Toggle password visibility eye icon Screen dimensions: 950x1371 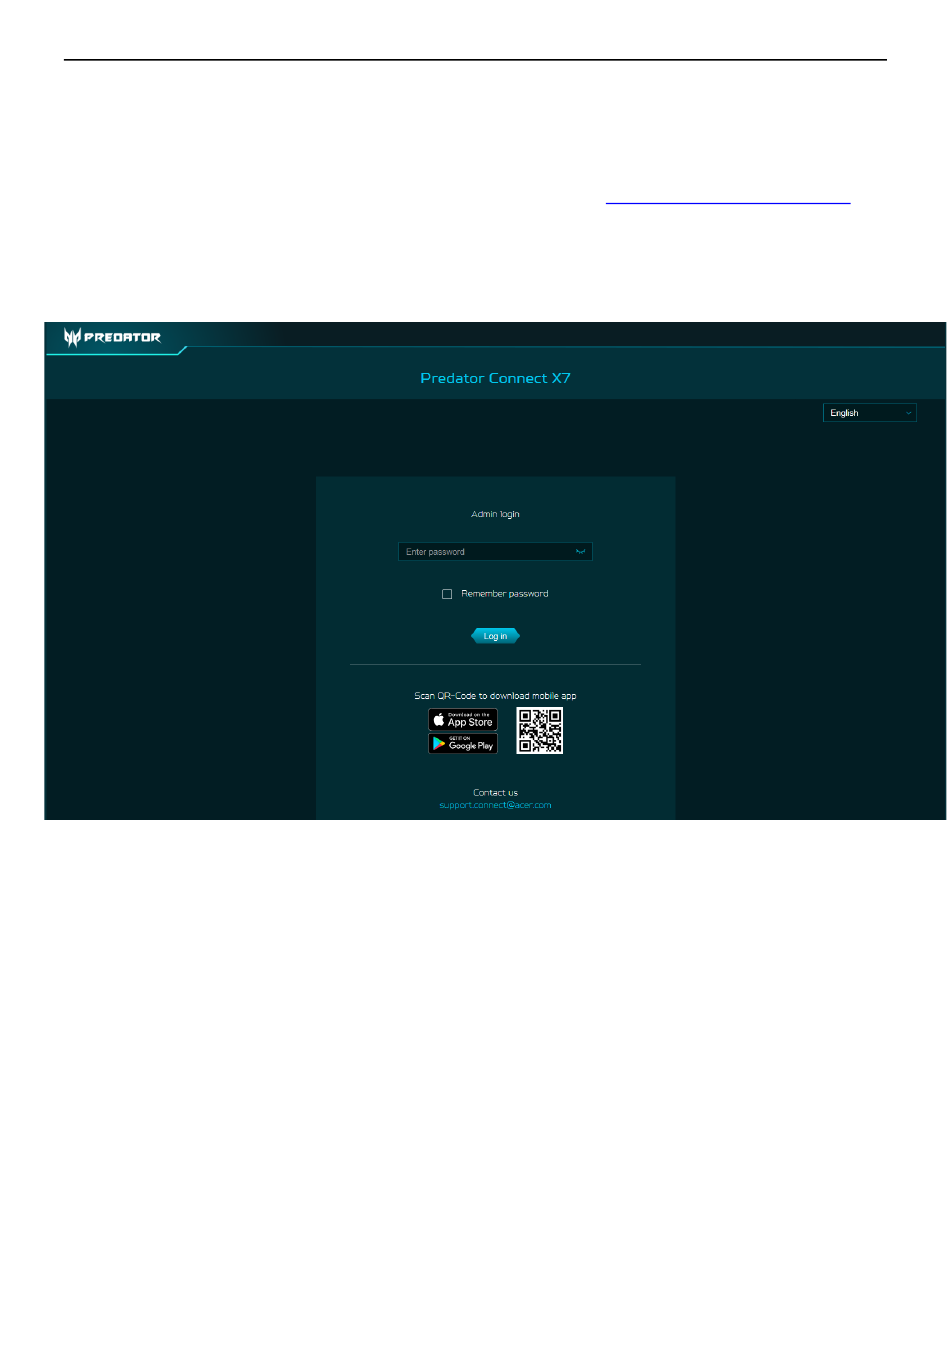pyautogui.click(x=580, y=552)
